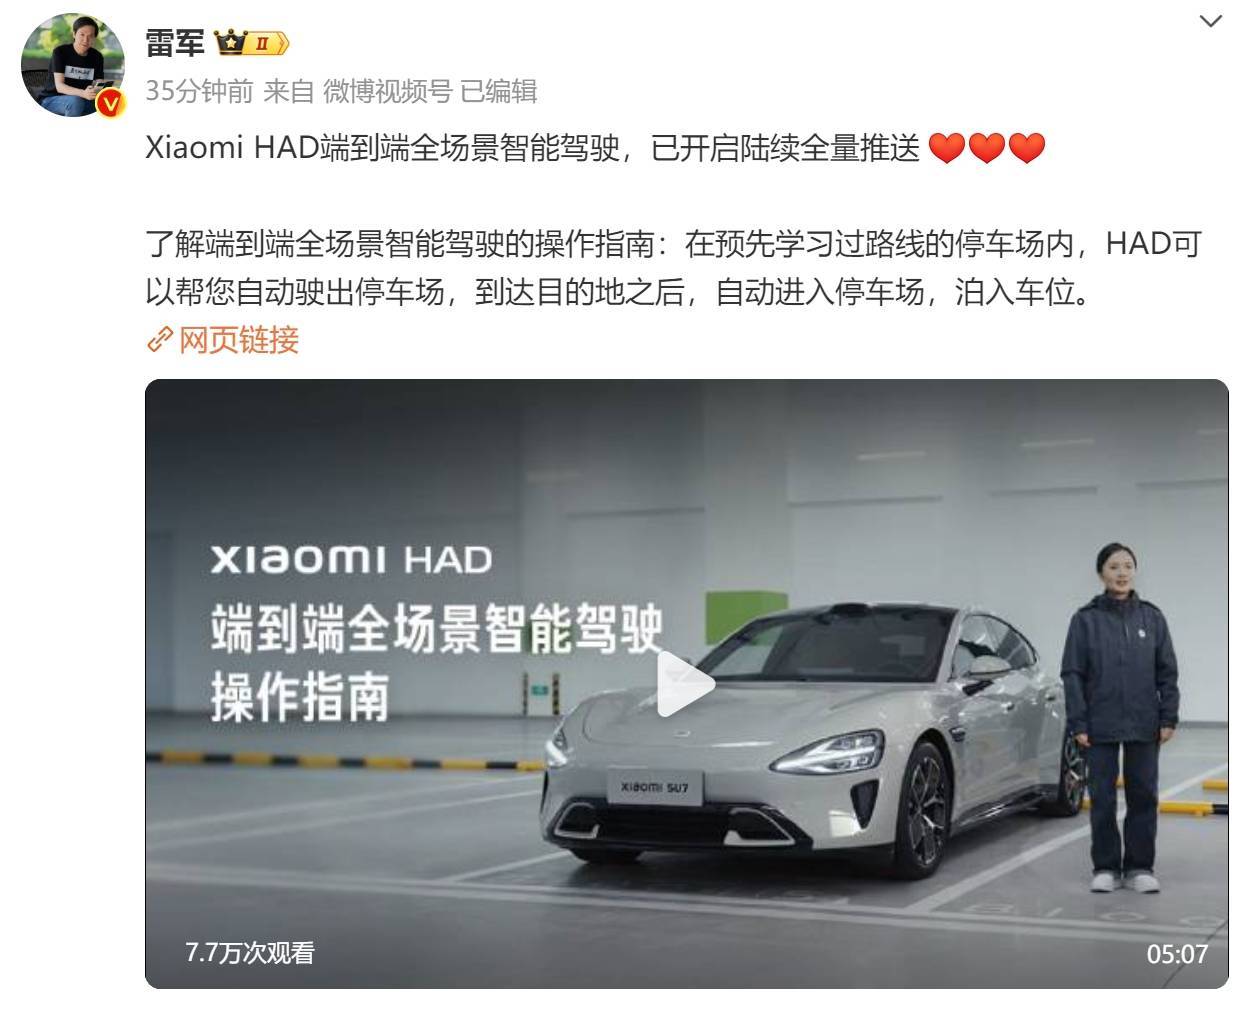Click the first red heart emoji
1257x1011 pixels.
946,148
